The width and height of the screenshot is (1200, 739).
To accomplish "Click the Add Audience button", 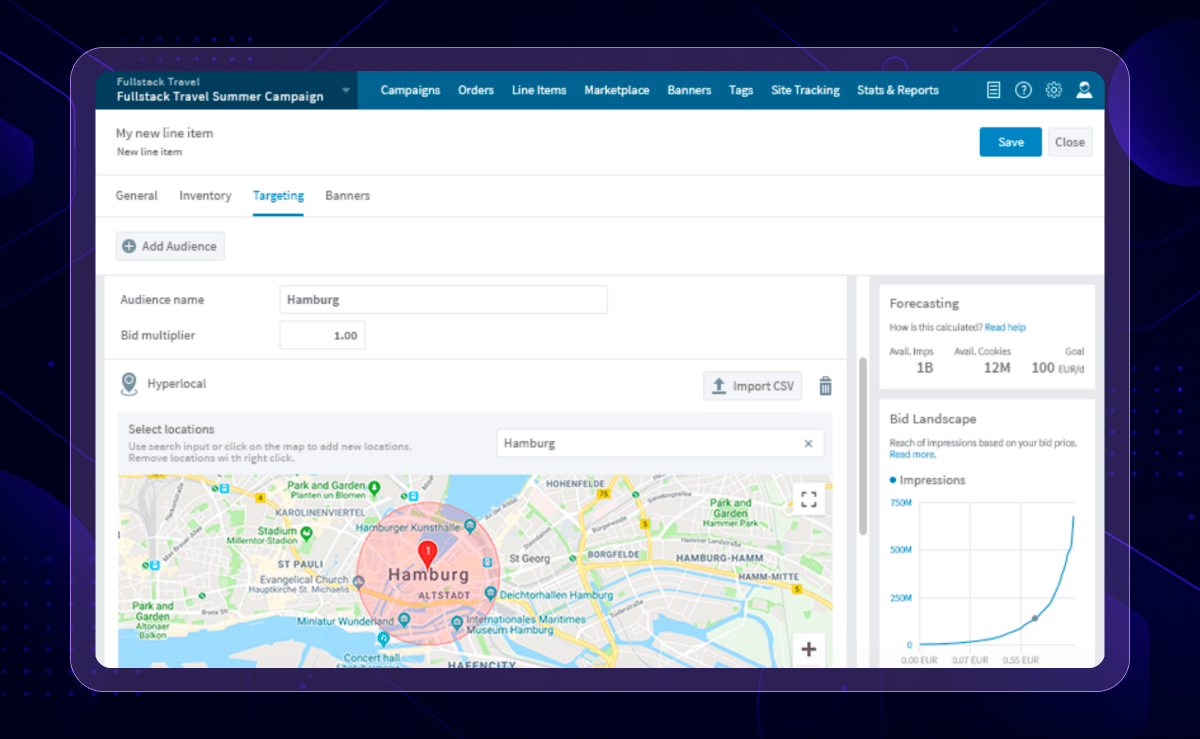I will click(170, 246).
